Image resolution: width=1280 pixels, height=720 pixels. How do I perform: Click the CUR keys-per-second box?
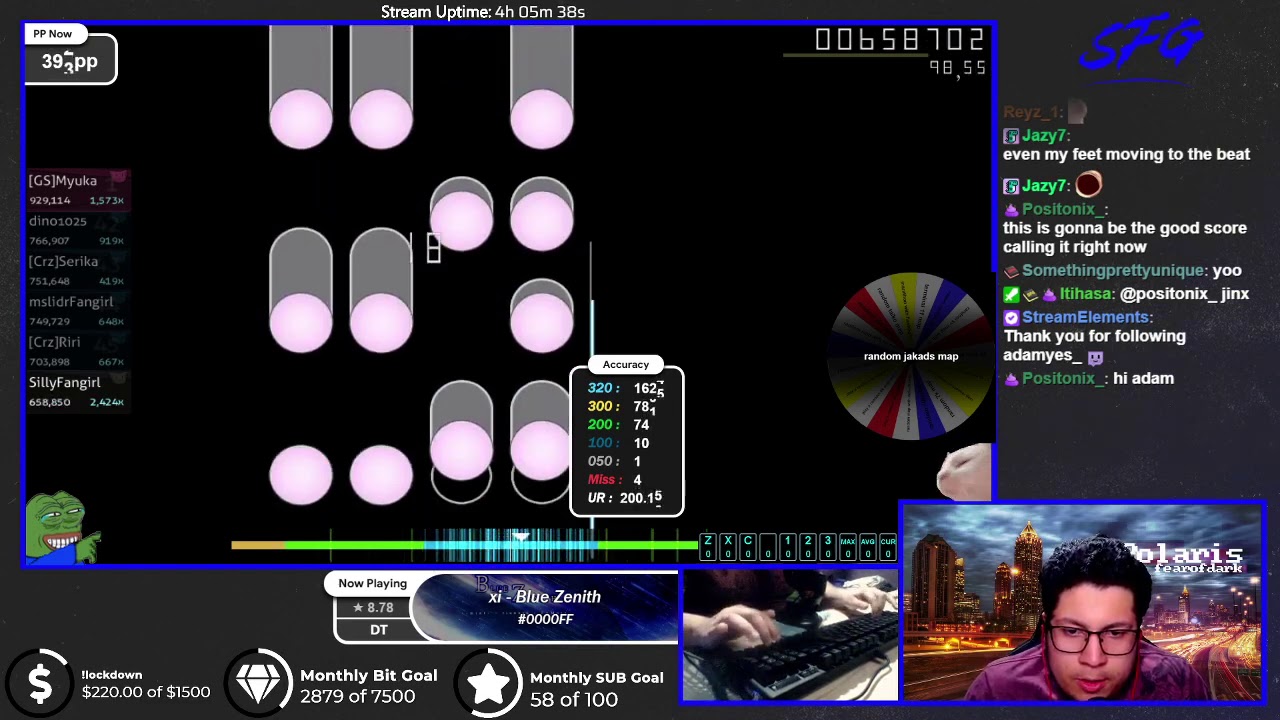pyautogui.click(x=888, y=547)
